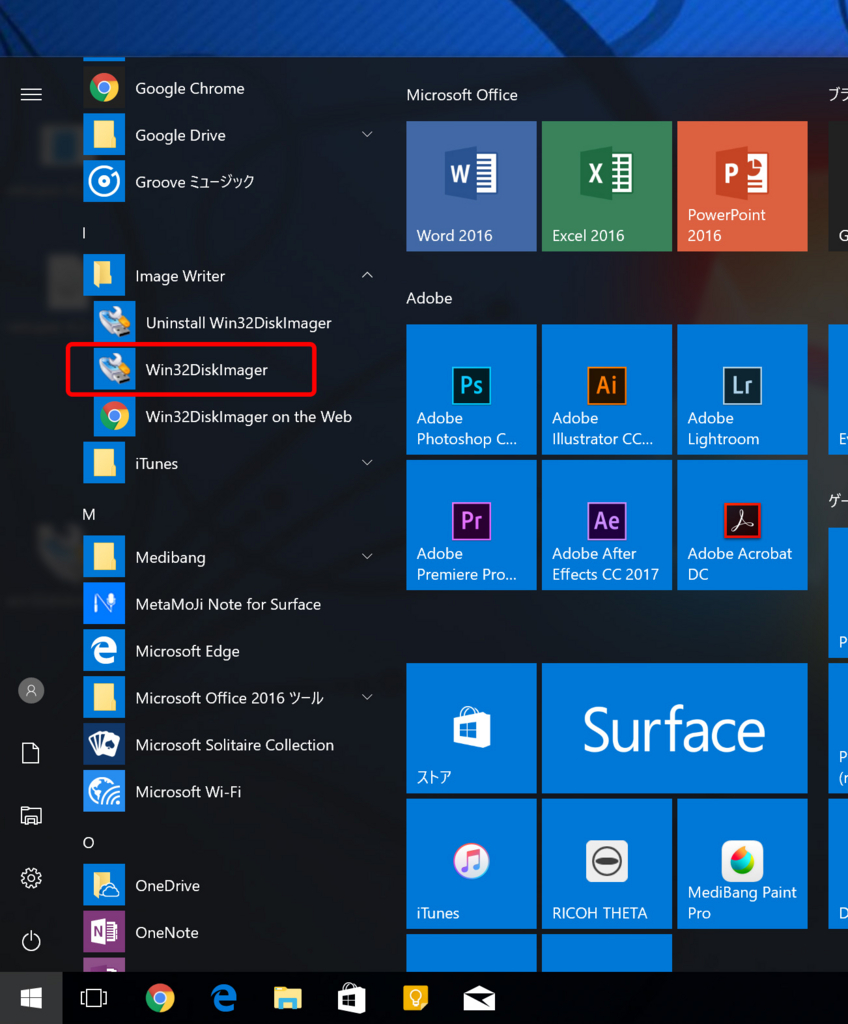848x1024 pixels.
Task: Open Mail from the taskbar
Action: click(x=479, y=998)
